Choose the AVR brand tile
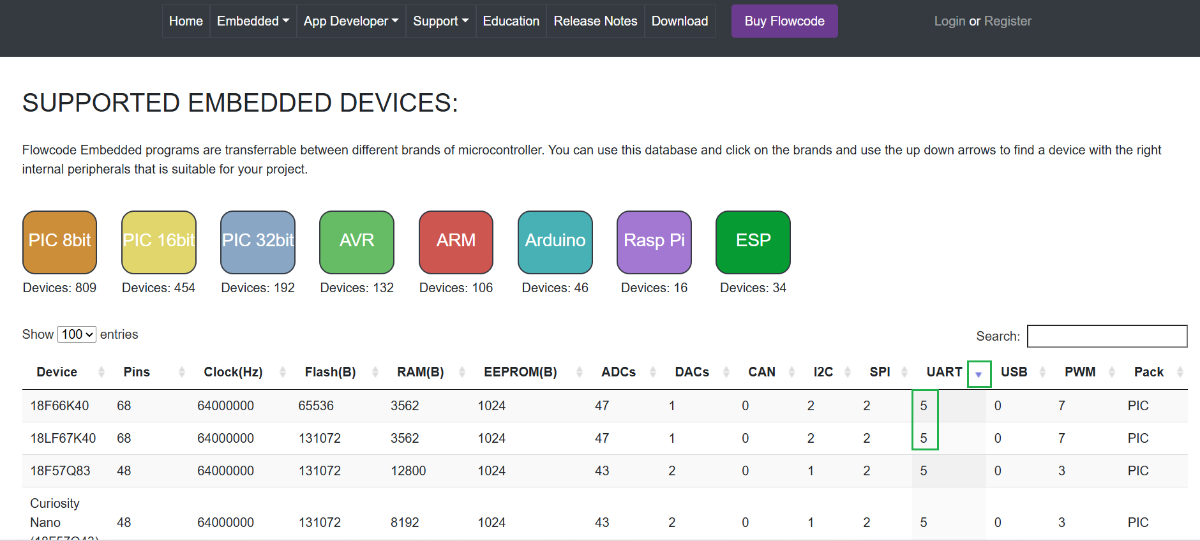Image resolution: width=1200 pixels, height=541 pixels. [x=356, y=242]
